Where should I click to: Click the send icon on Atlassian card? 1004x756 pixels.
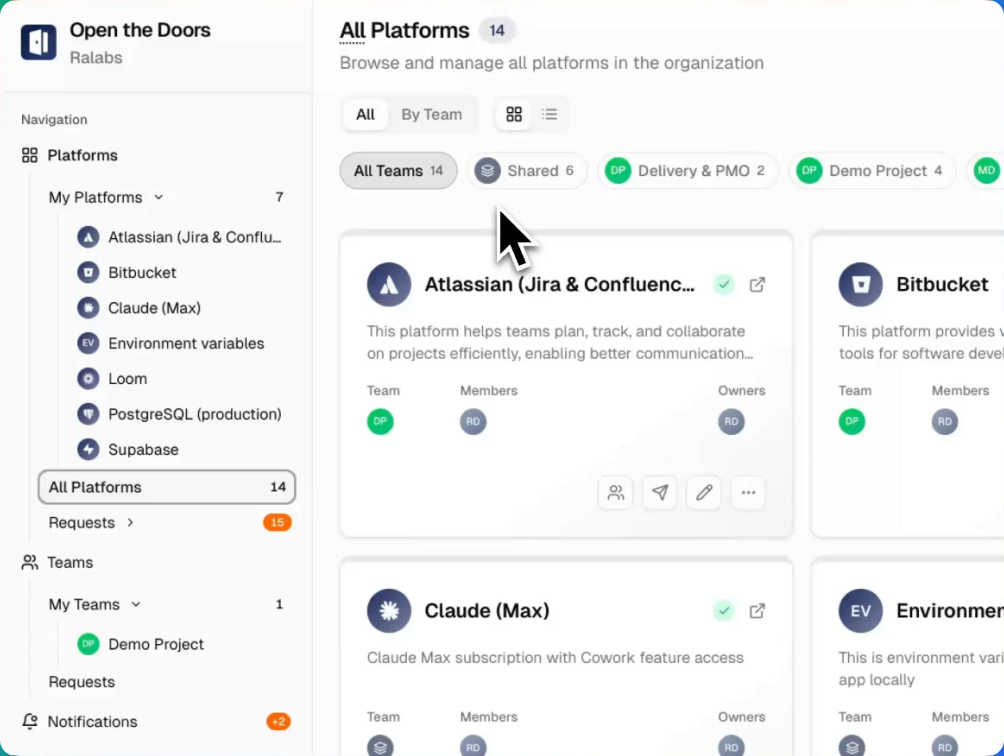pos(660,493)
